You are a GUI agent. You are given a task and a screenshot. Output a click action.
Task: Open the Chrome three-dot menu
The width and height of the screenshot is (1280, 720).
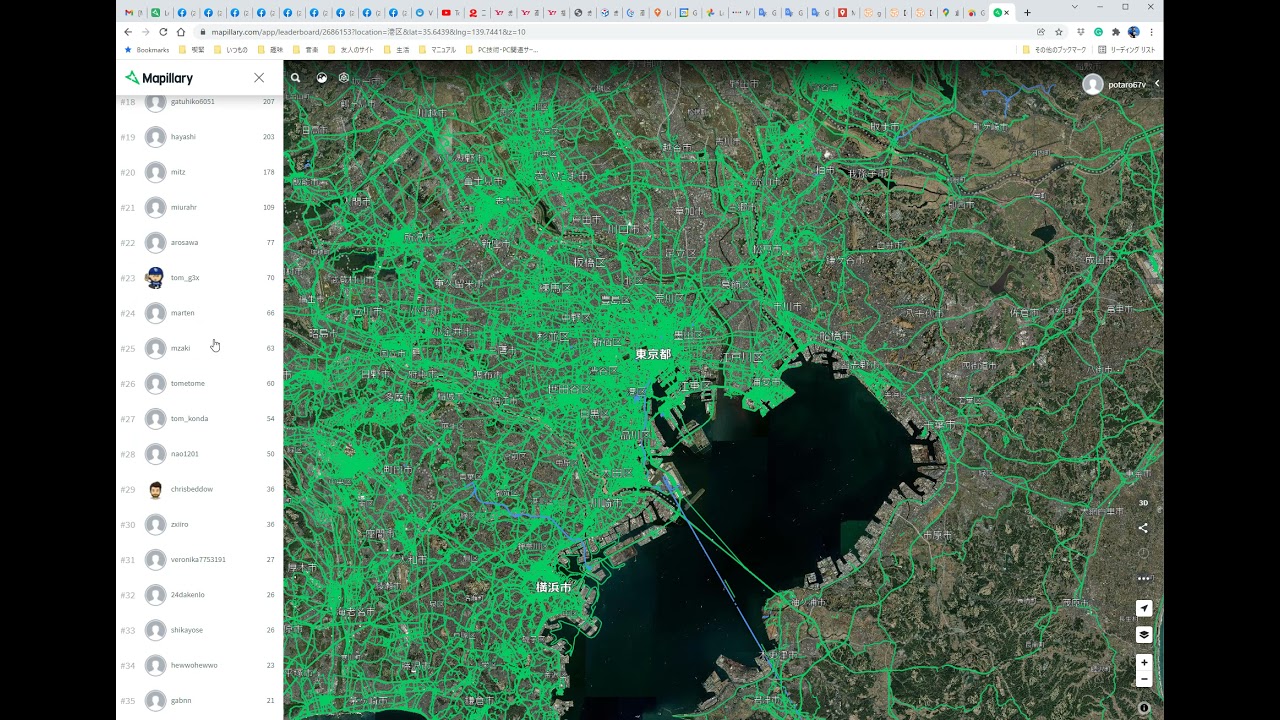[1151, 32]
